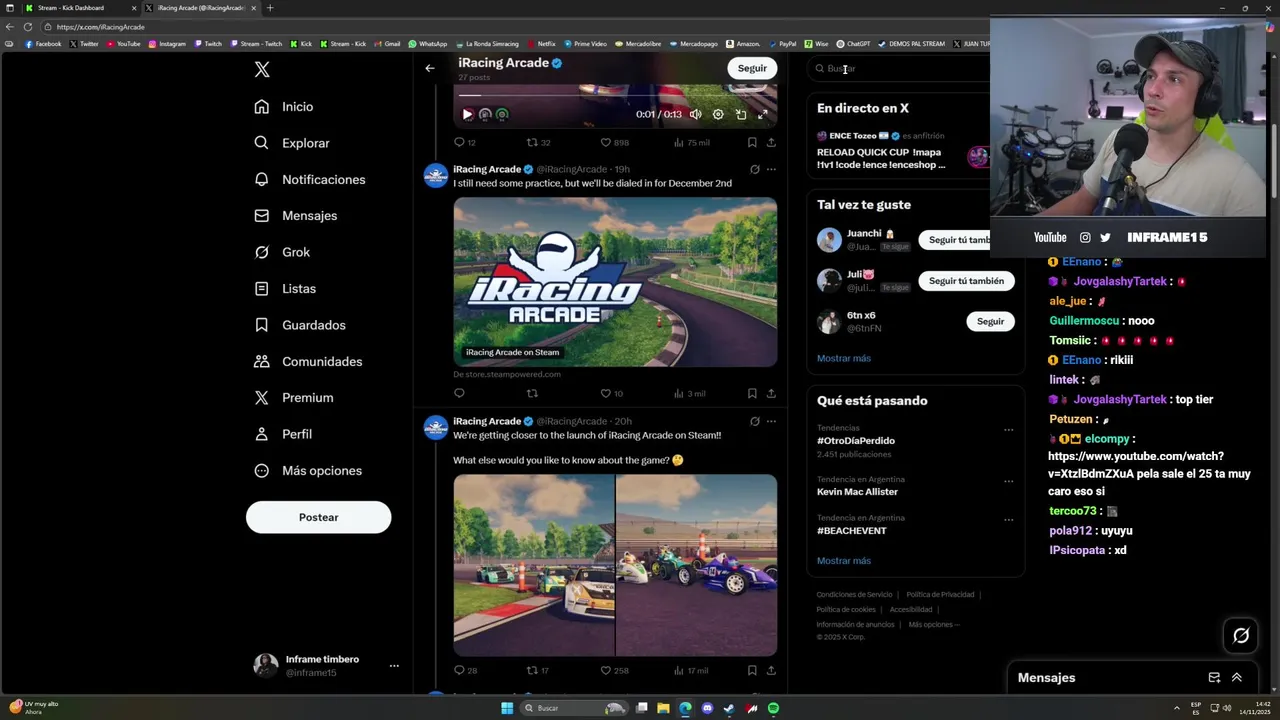Open Spotify from the taskbar
Image resolution: width=1280 pixels, height=720 pixels.
(x=773, y=708)
